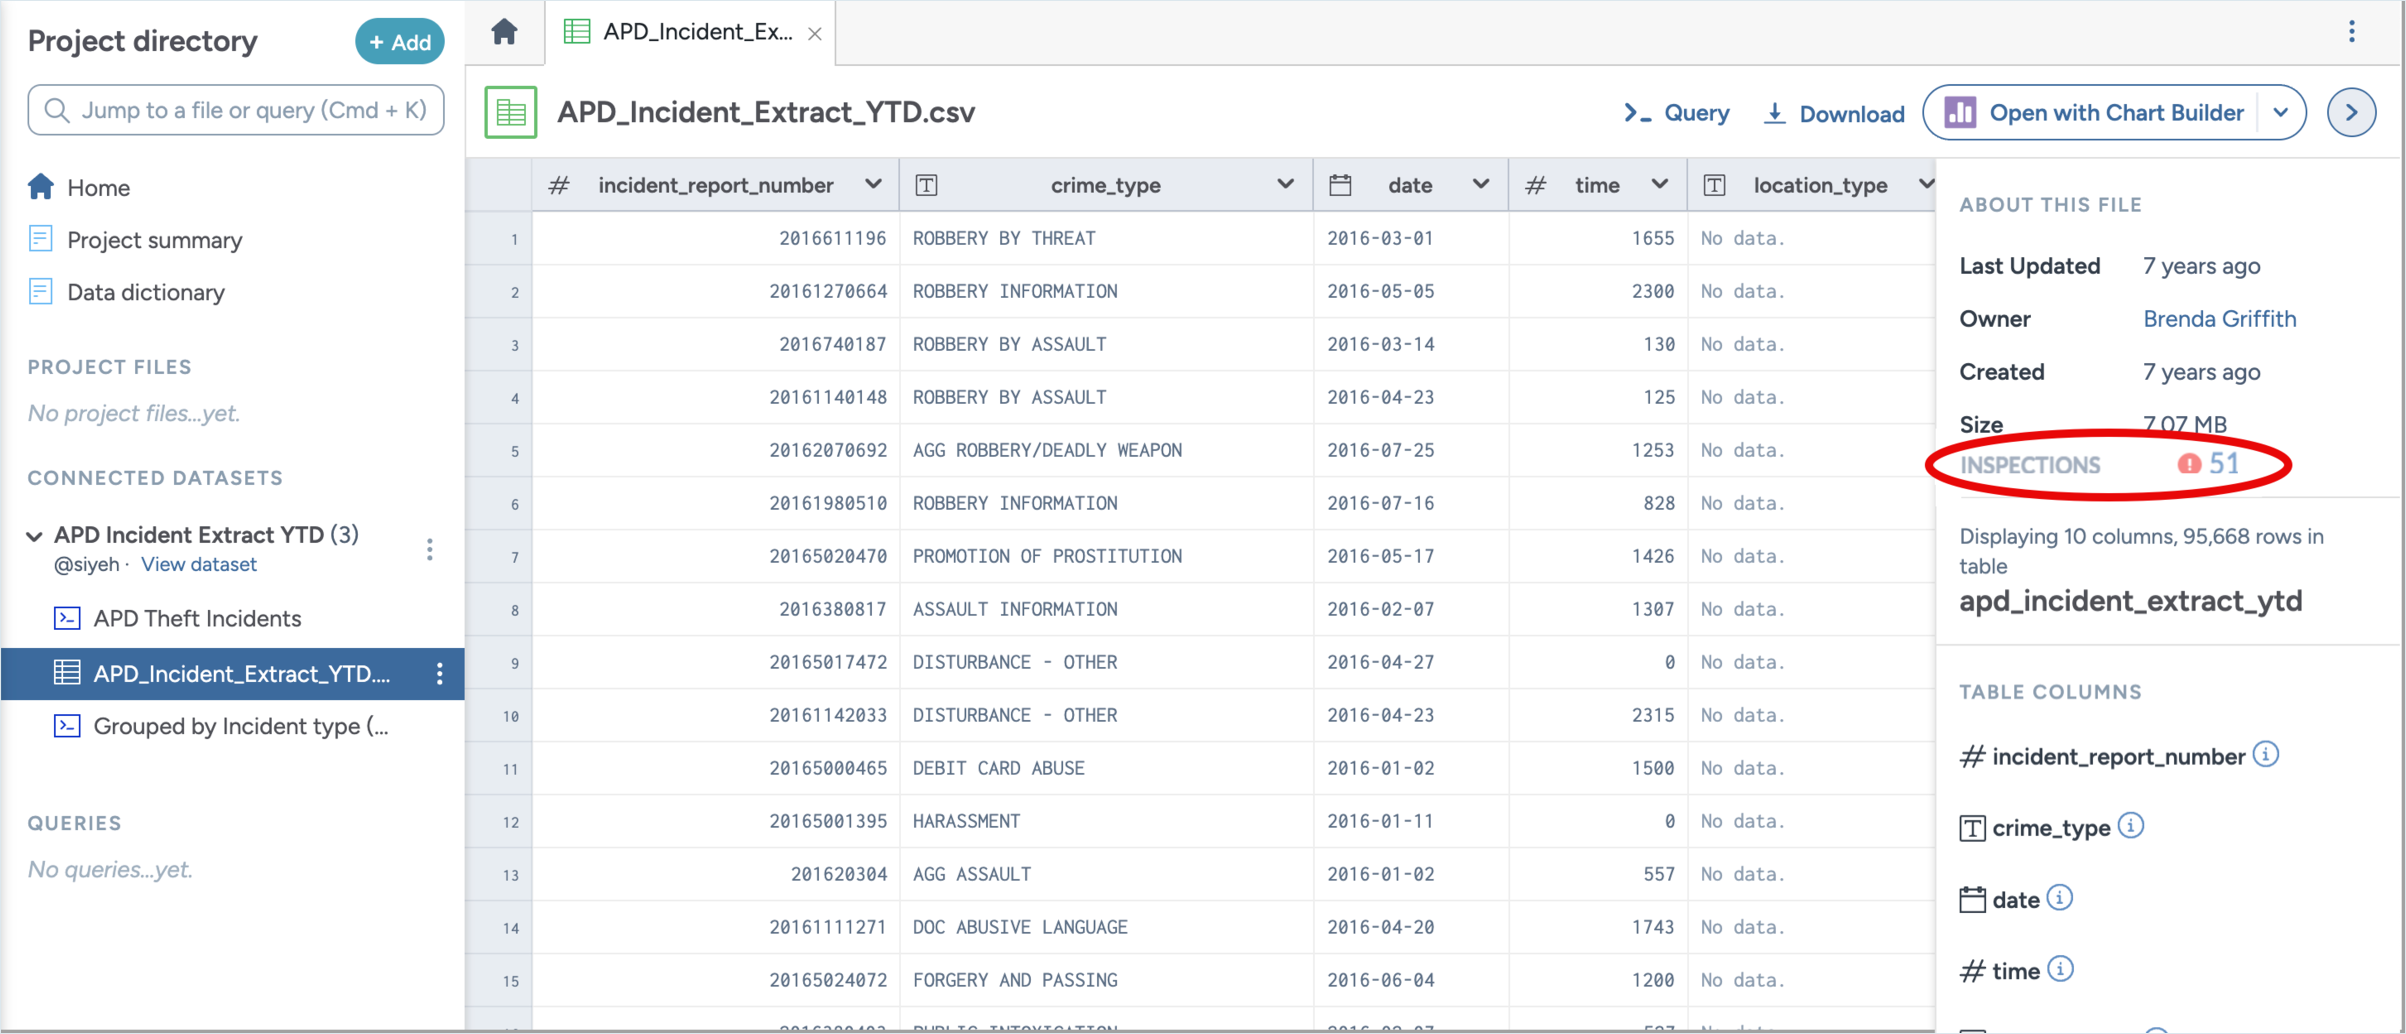Click the home icon tab
This screenshot has height=1034, width=2406.
click(x=504, y=32)
